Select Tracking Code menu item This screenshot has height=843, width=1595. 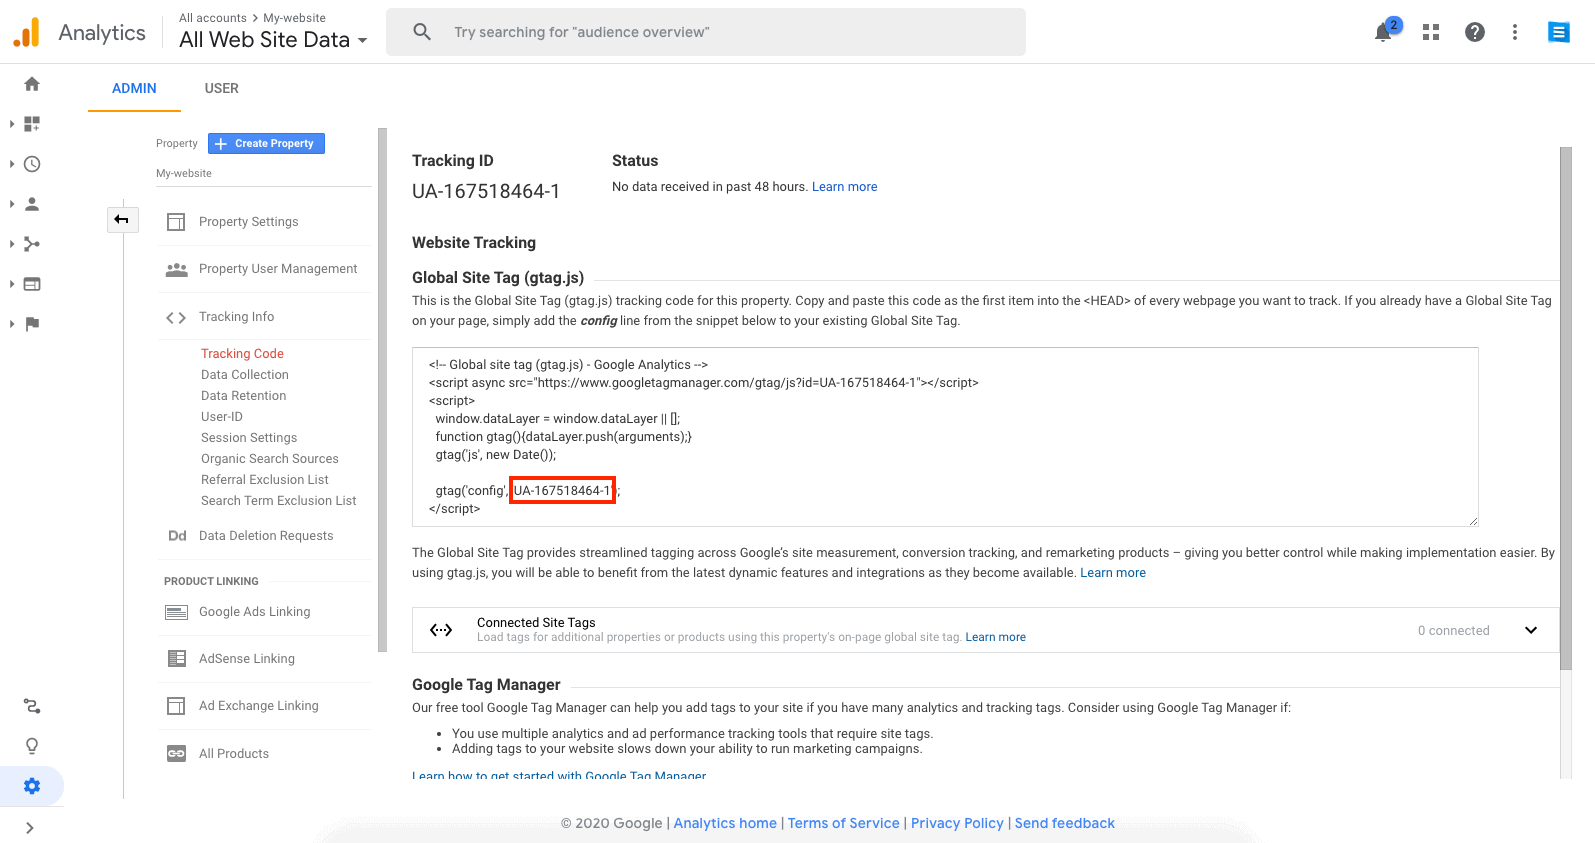(242, 354)
